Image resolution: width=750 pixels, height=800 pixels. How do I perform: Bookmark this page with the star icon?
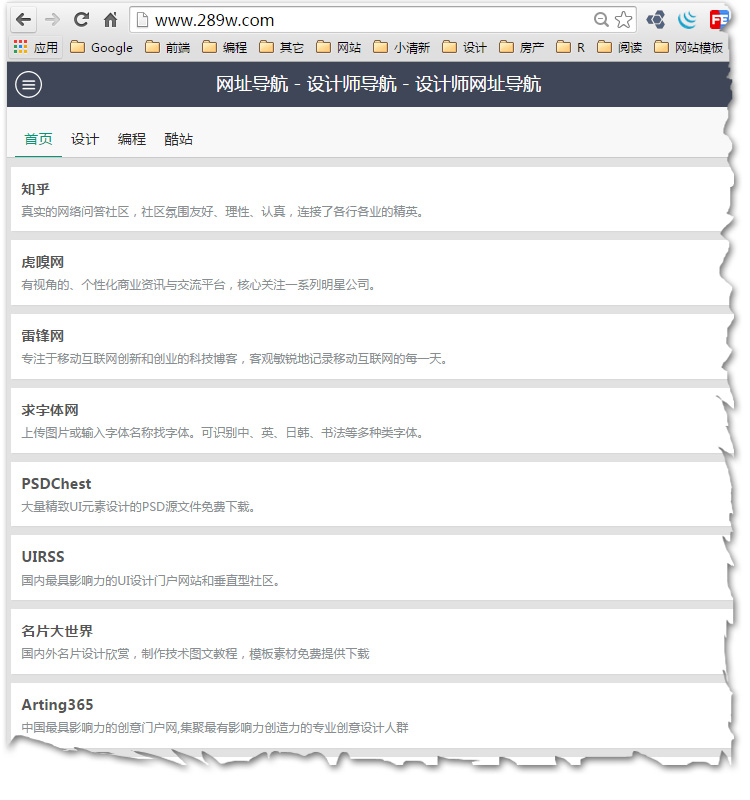click(x=623, y=20)
